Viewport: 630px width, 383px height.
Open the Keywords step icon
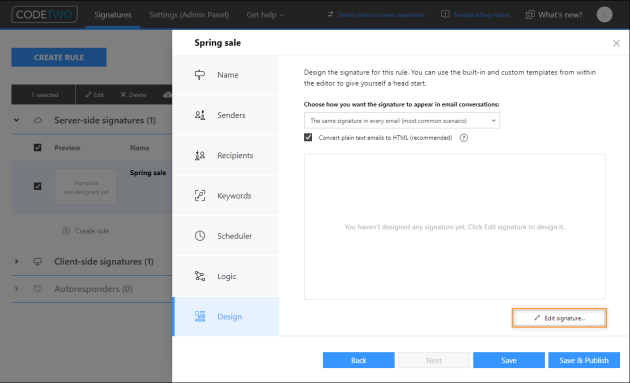coord(200,196)
